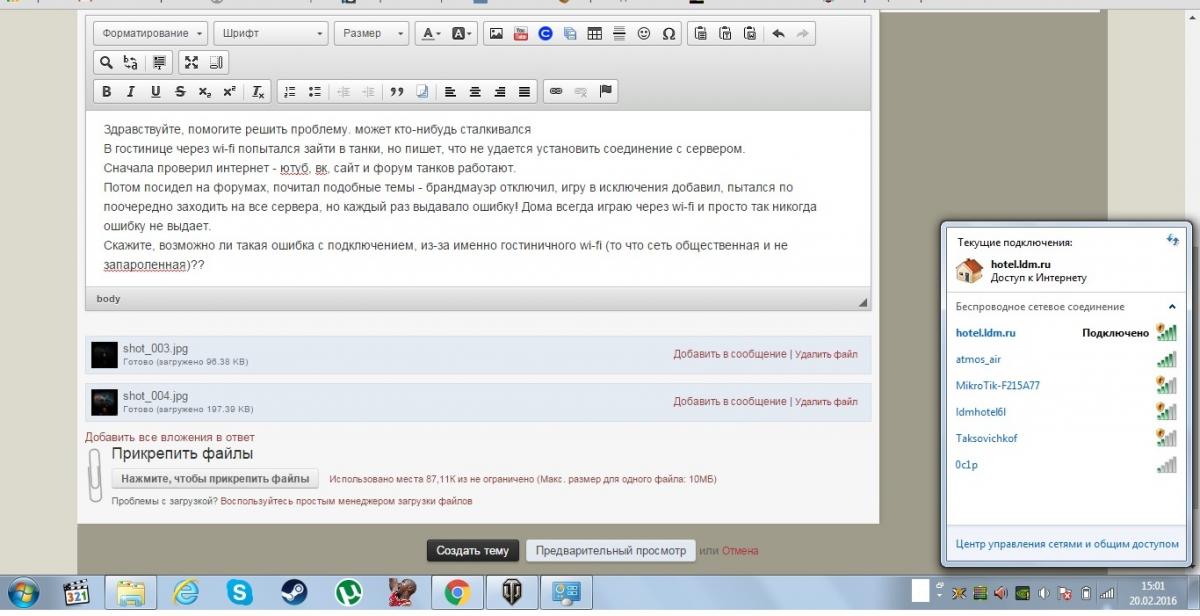
Task: Click the Создать тему button
Action: coord(474,550)
